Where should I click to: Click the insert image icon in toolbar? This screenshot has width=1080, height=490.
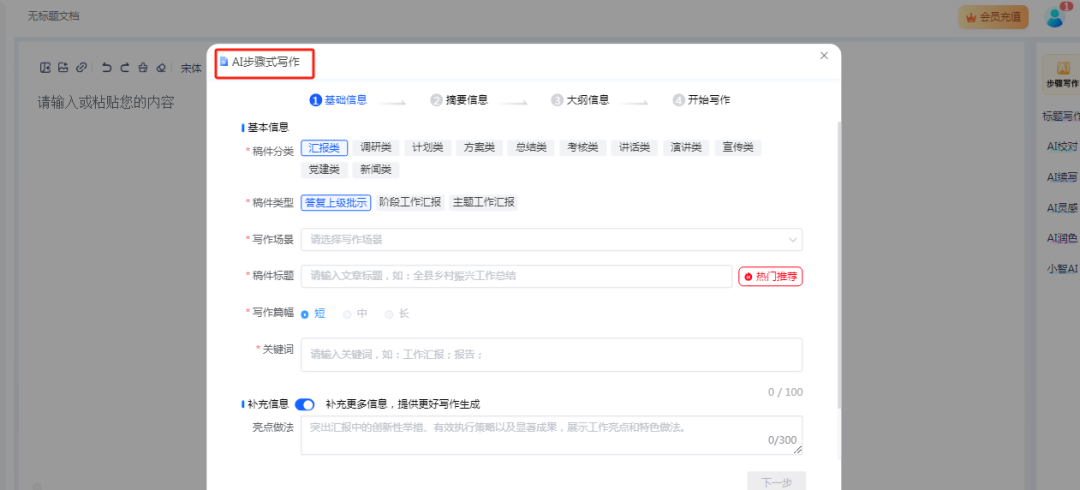tap(63, 68)
